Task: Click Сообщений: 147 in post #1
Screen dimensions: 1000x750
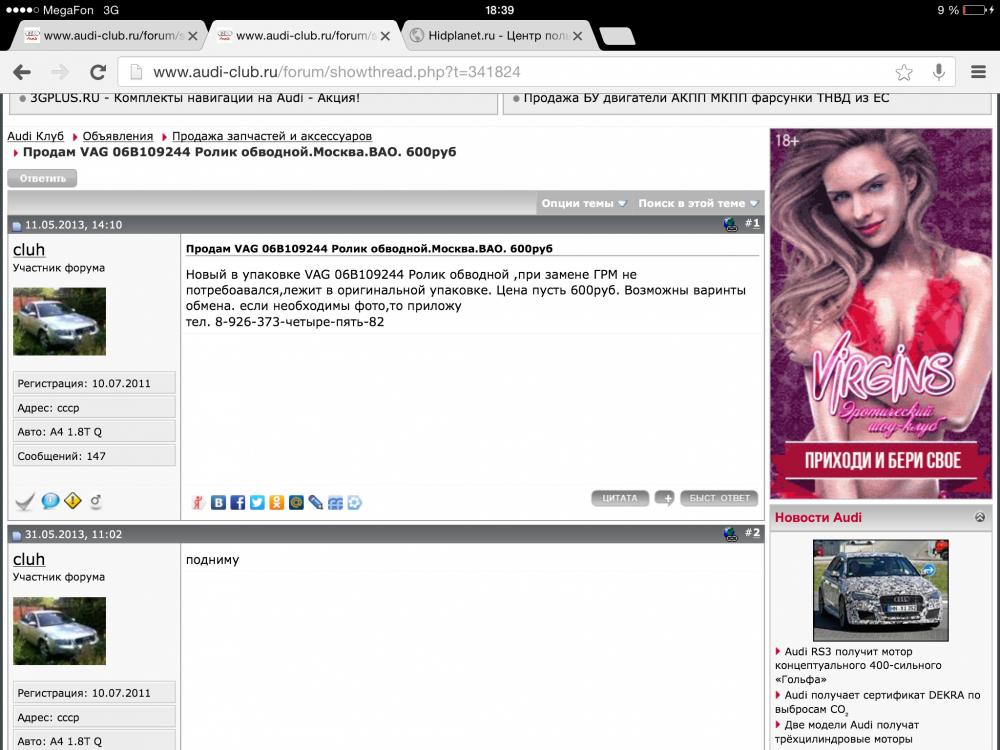Action: [x=94, y=456]
